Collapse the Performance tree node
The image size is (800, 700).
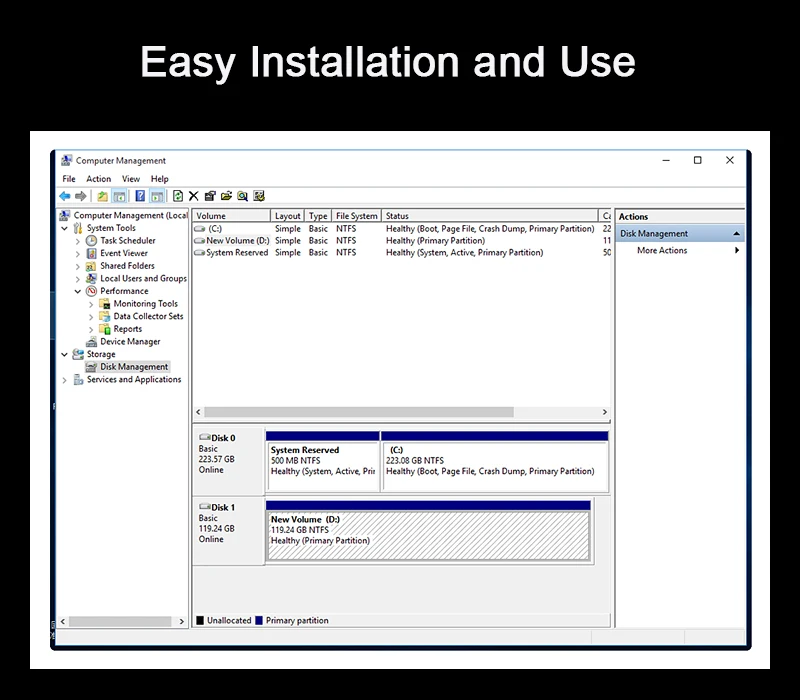78,291
